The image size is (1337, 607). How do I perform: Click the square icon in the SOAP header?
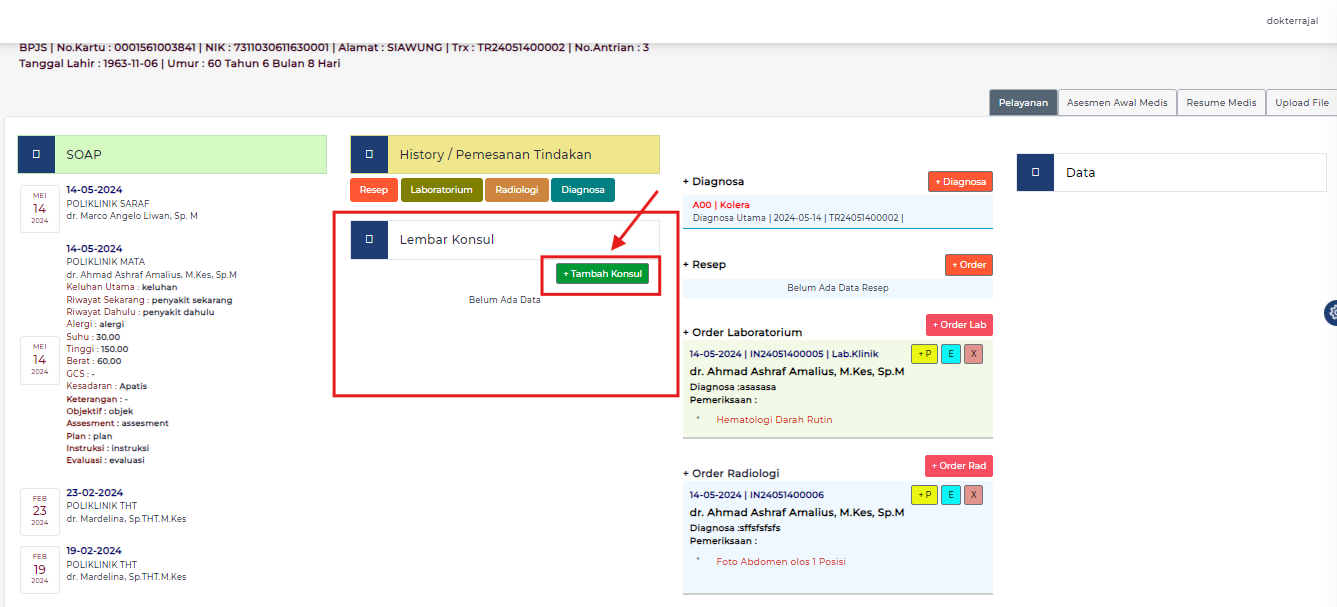36,155
